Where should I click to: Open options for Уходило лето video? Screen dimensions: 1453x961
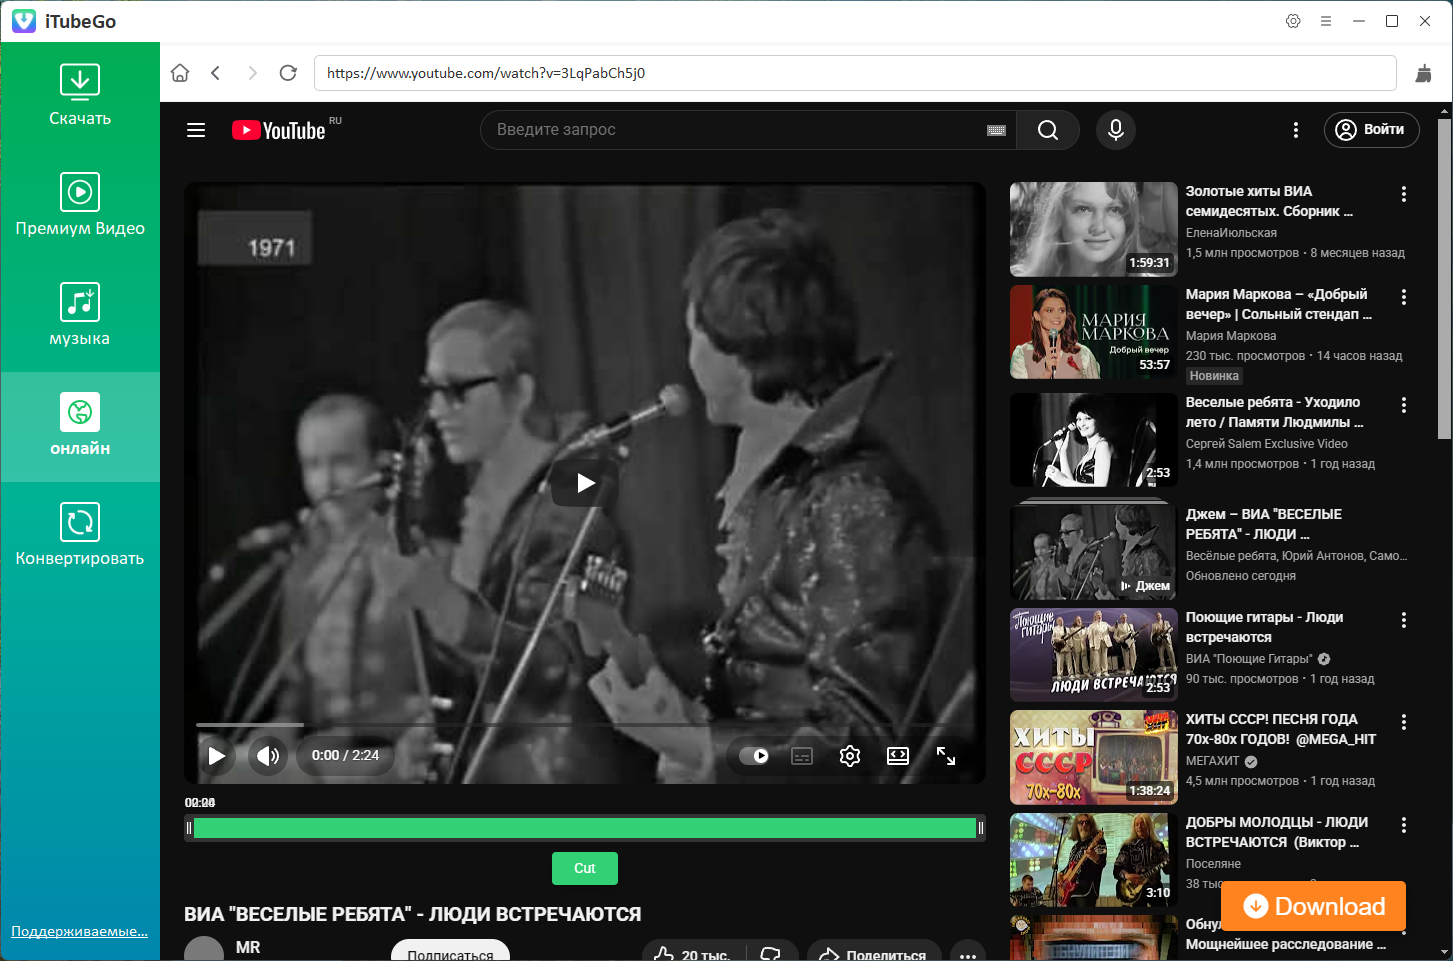point(1404,405)
